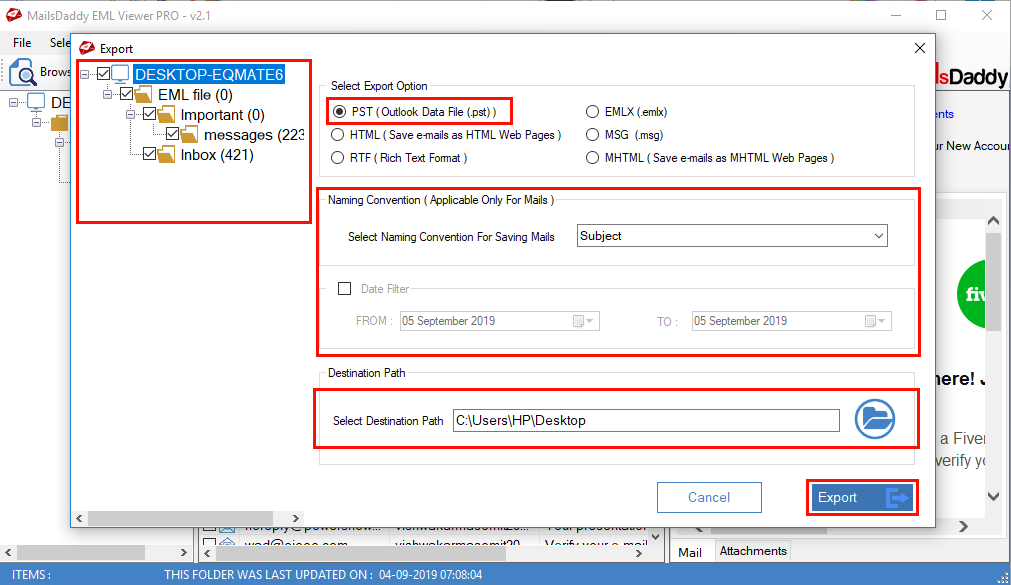
Task: Uncheck the messages folder checkbox
Action: (172, 134)
